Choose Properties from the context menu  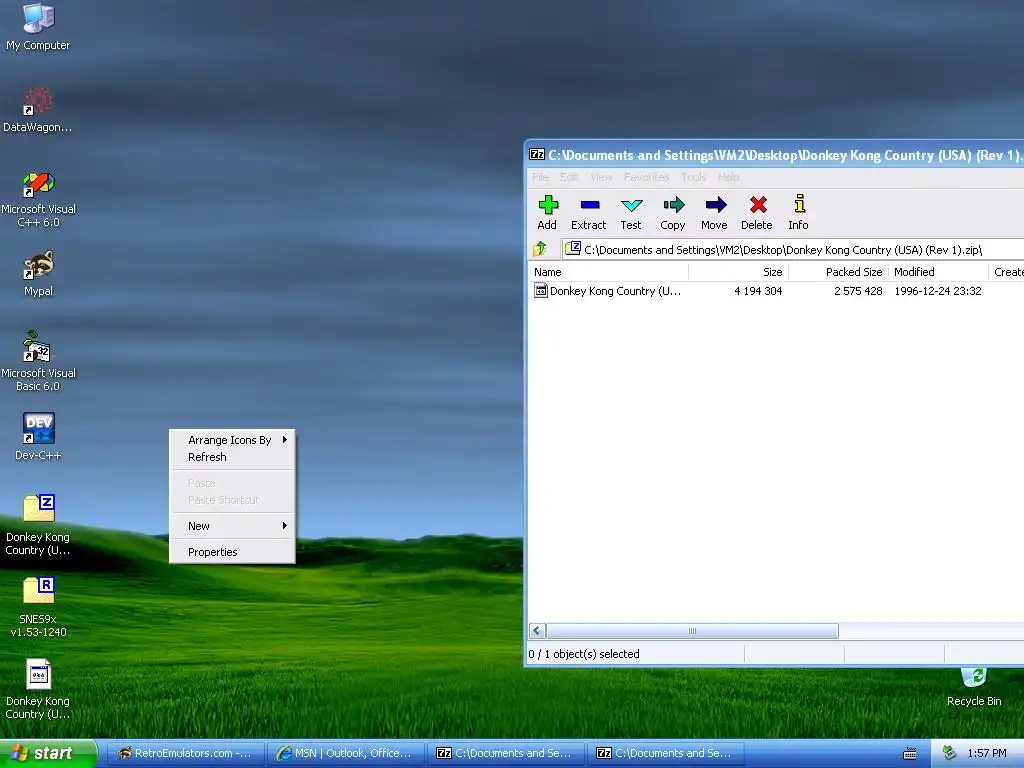tap(232, 552)
